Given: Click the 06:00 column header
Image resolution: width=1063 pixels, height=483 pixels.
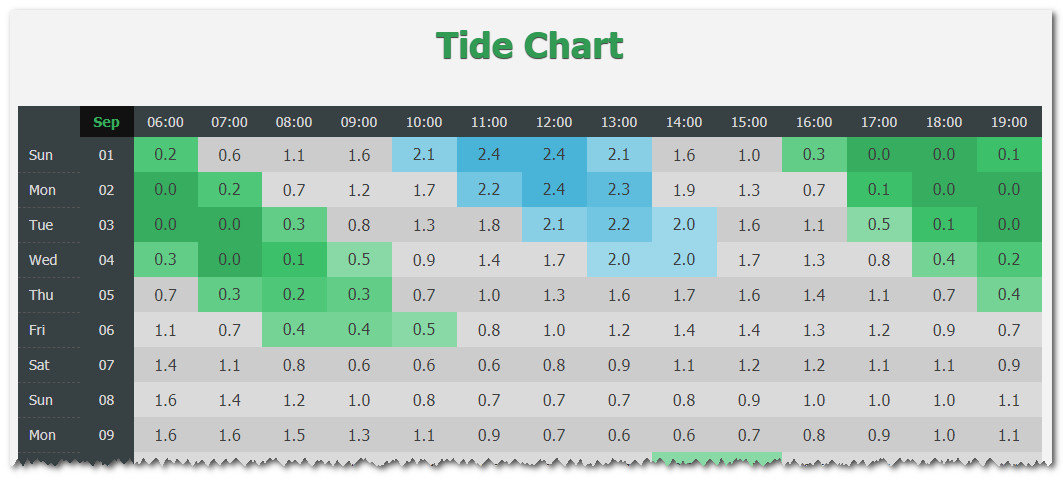Looking at the screenshot, I should tap(165, 122).
